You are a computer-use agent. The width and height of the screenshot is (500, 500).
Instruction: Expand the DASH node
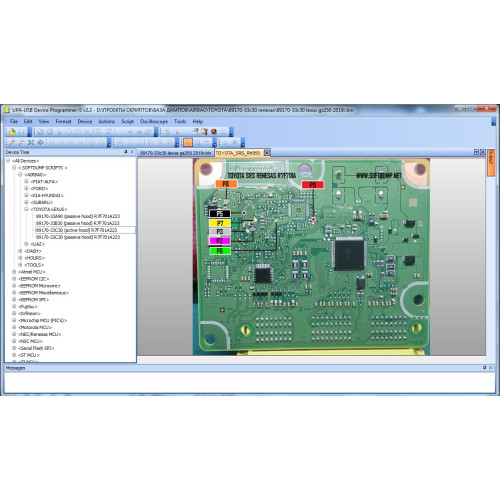point(20,251)
